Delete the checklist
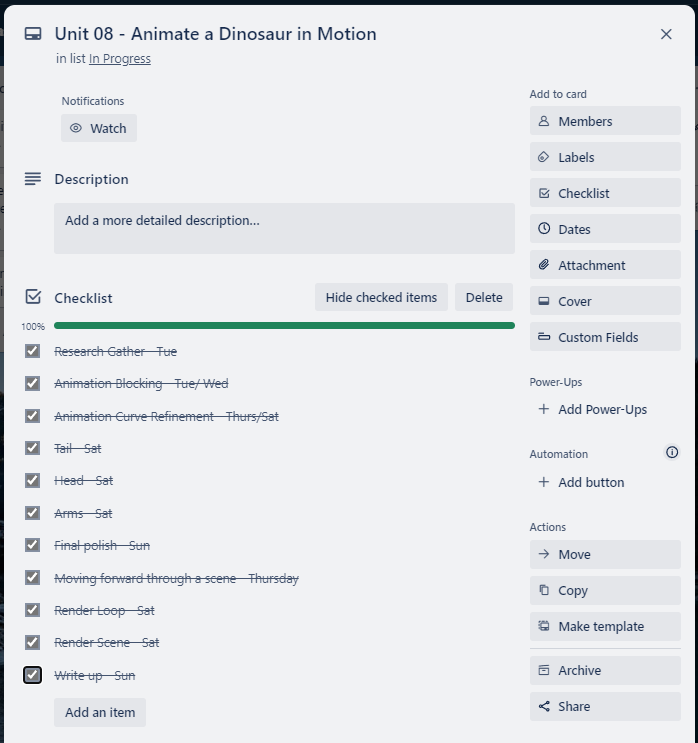Viewport: 698px width, 743px height. (484, 297)
